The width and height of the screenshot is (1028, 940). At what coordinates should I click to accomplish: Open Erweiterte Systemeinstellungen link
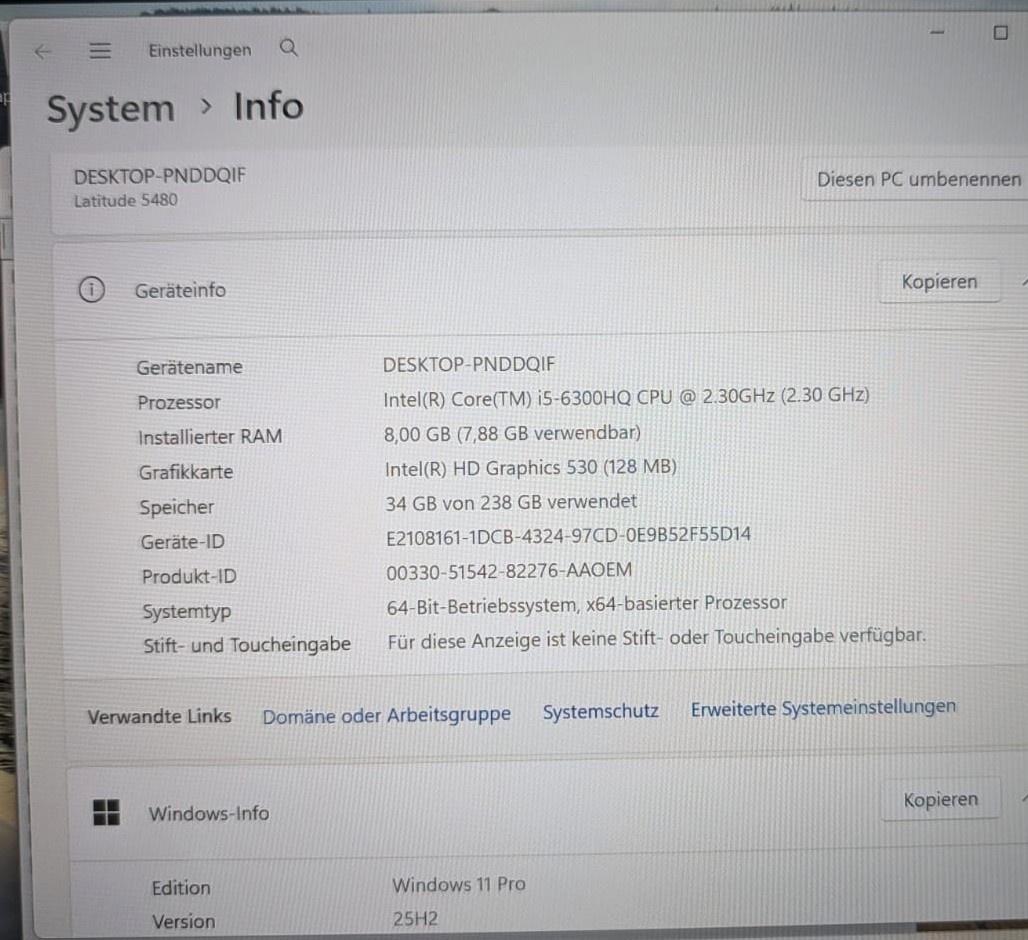click(x=823, y=708)
